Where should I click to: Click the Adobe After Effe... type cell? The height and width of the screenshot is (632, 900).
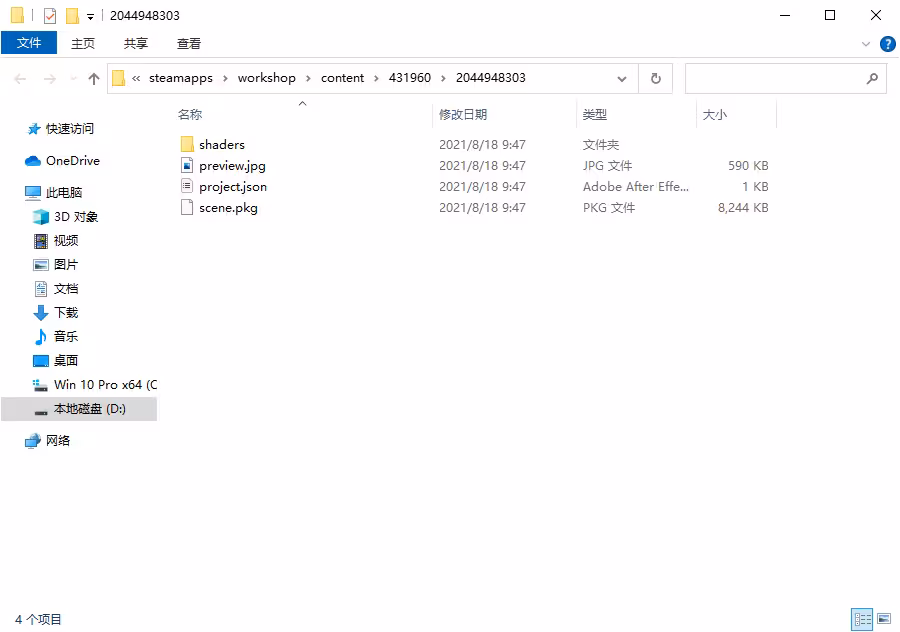pyautogui.click(x=636, y=187)
